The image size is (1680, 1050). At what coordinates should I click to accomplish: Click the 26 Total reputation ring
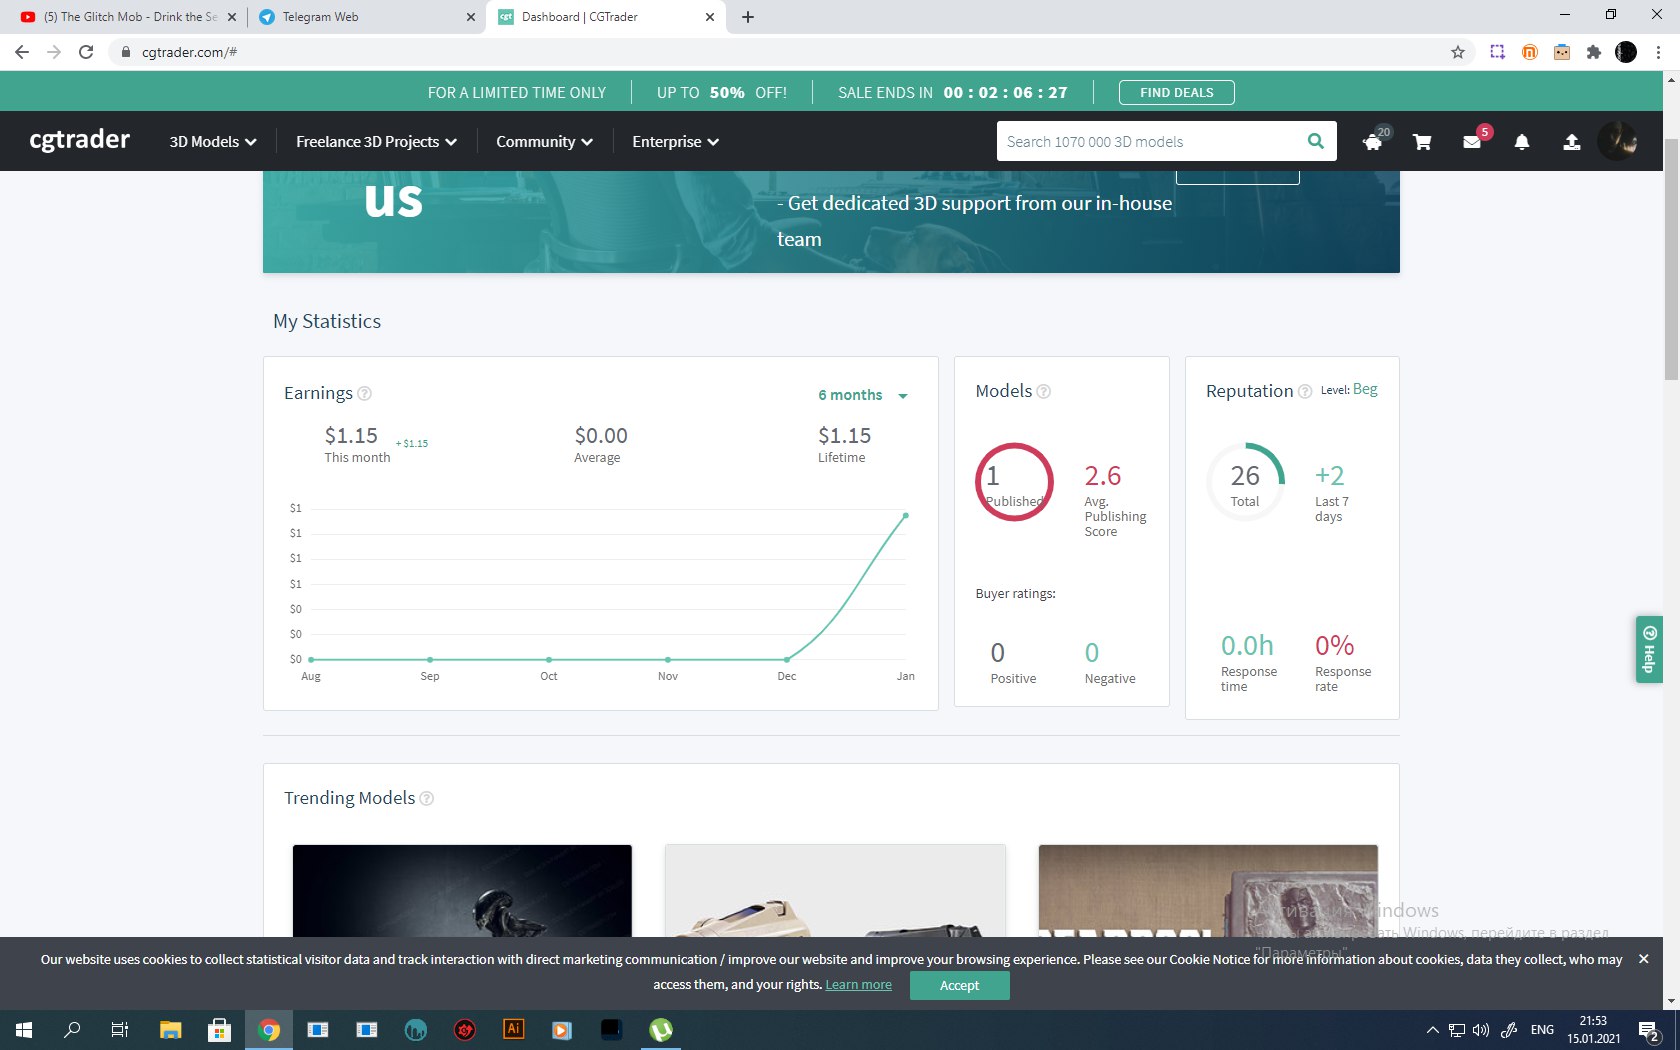click(1245, 482)
